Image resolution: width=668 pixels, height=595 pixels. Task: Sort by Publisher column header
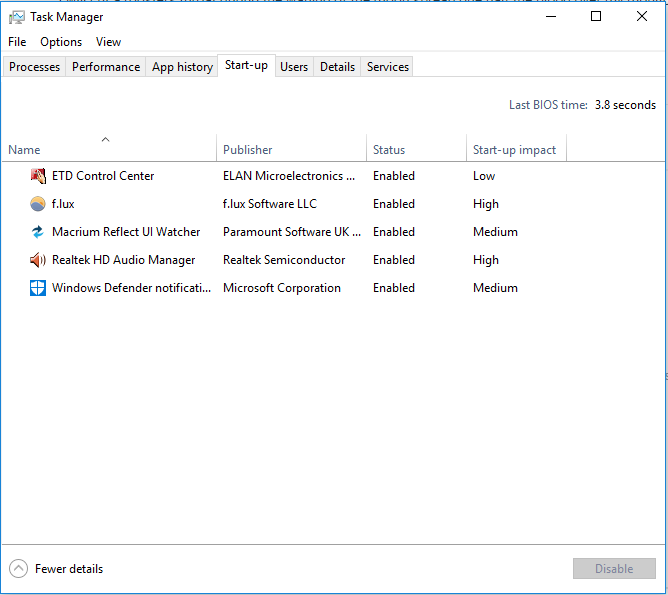[x=247, y=150]
